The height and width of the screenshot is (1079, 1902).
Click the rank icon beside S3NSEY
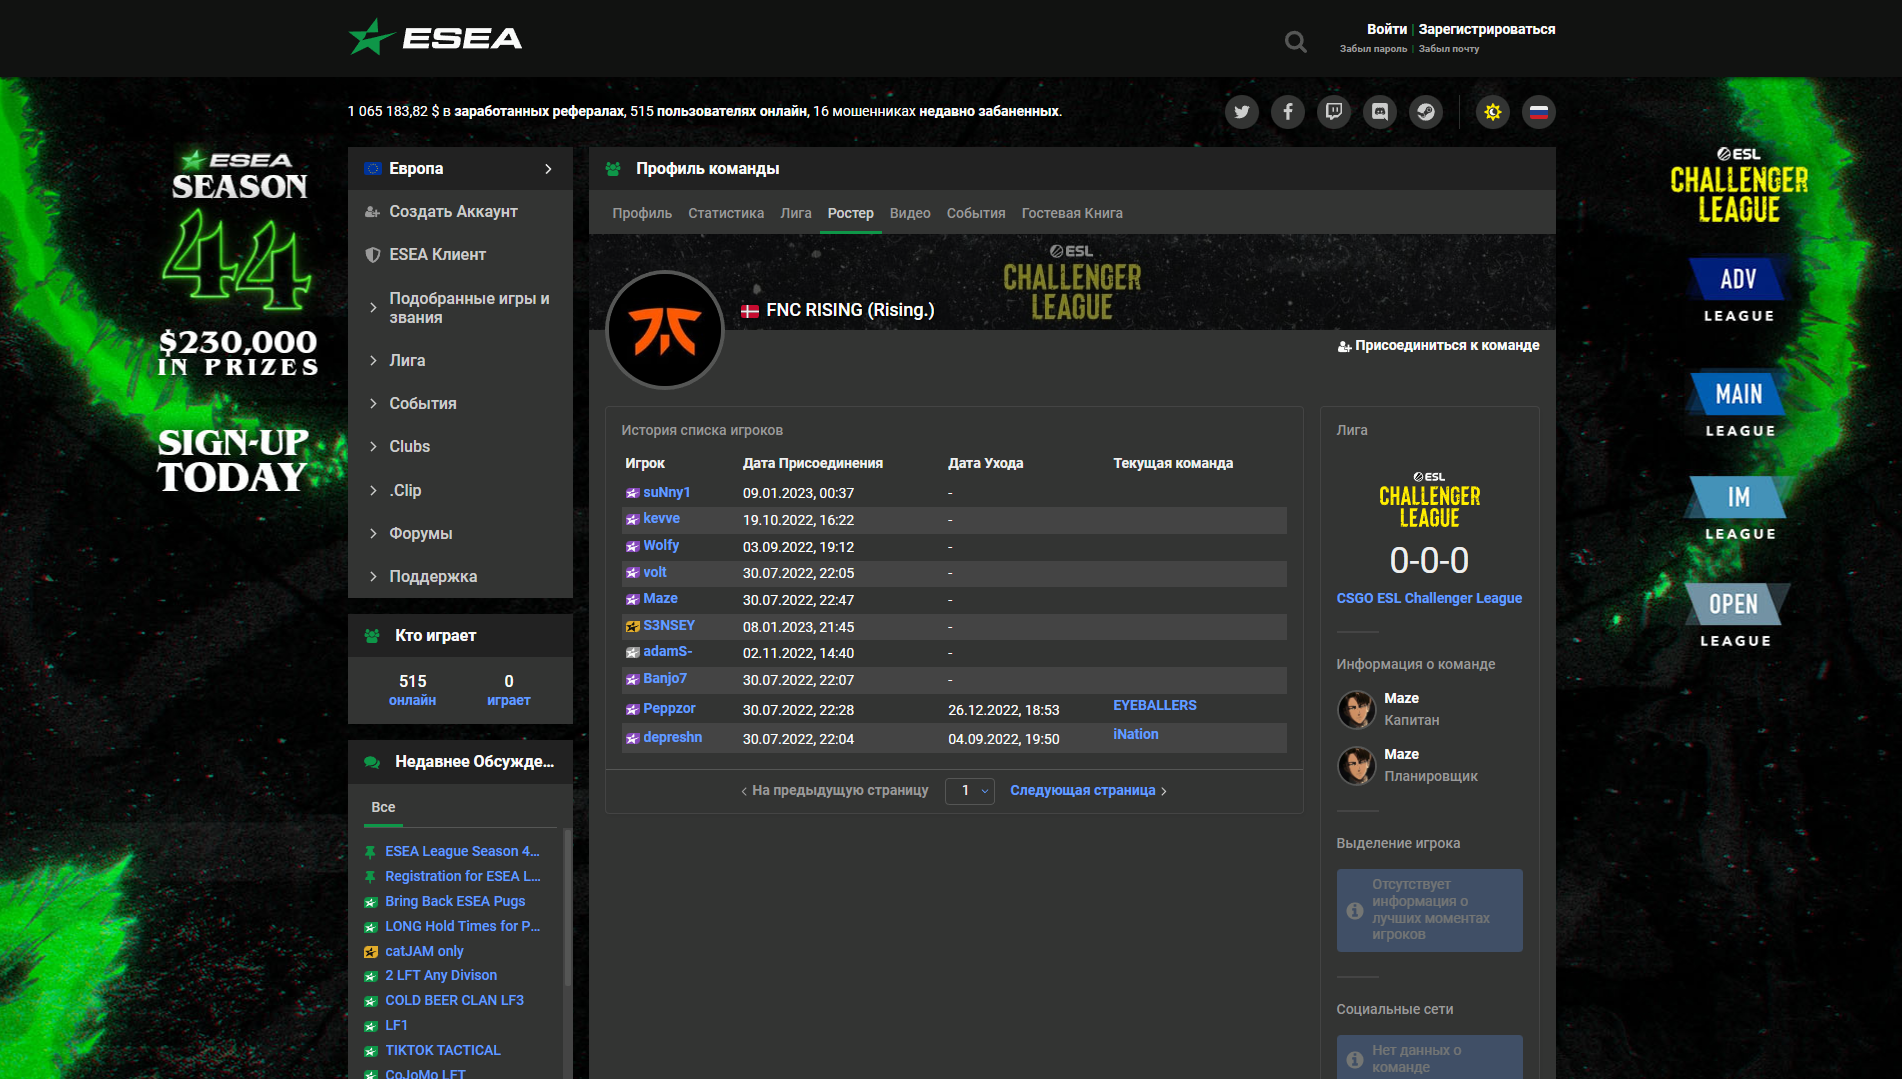(632, 626)
